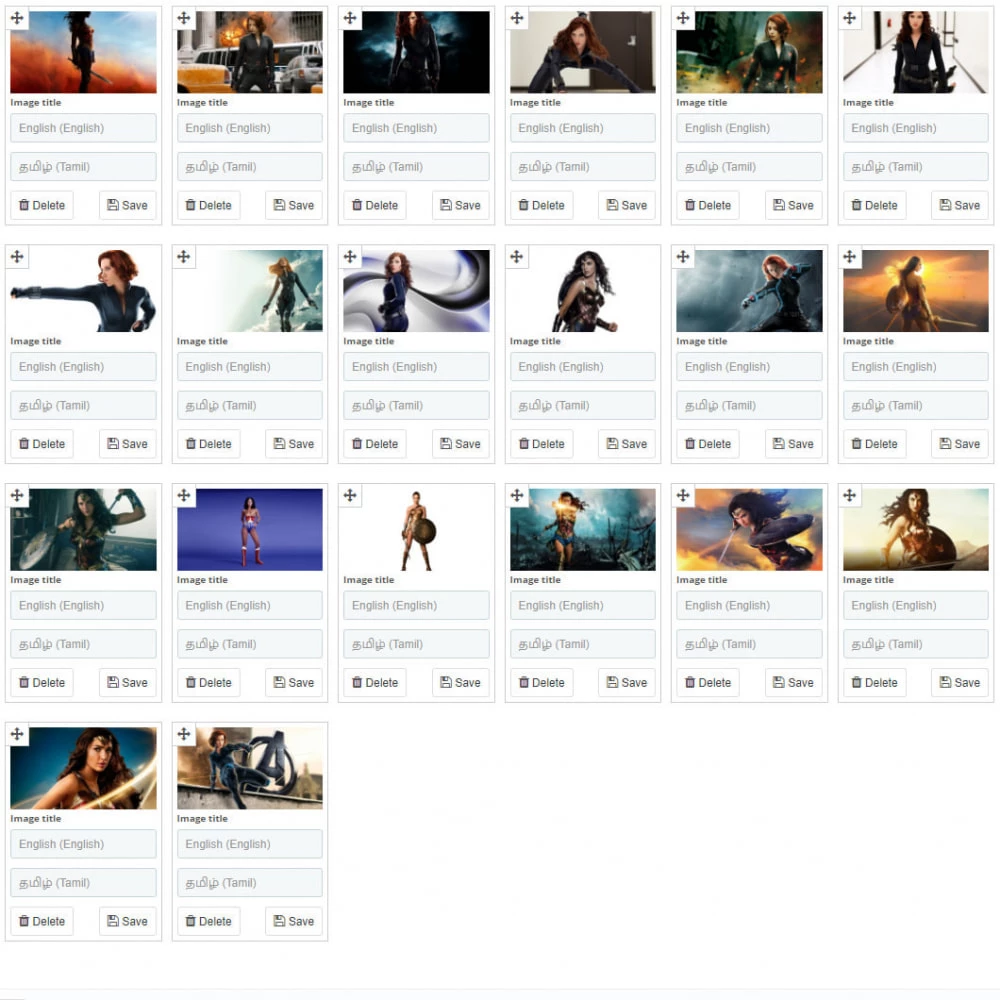
Task: Delete the stormy grey Black Widow image
Action: 708,444
